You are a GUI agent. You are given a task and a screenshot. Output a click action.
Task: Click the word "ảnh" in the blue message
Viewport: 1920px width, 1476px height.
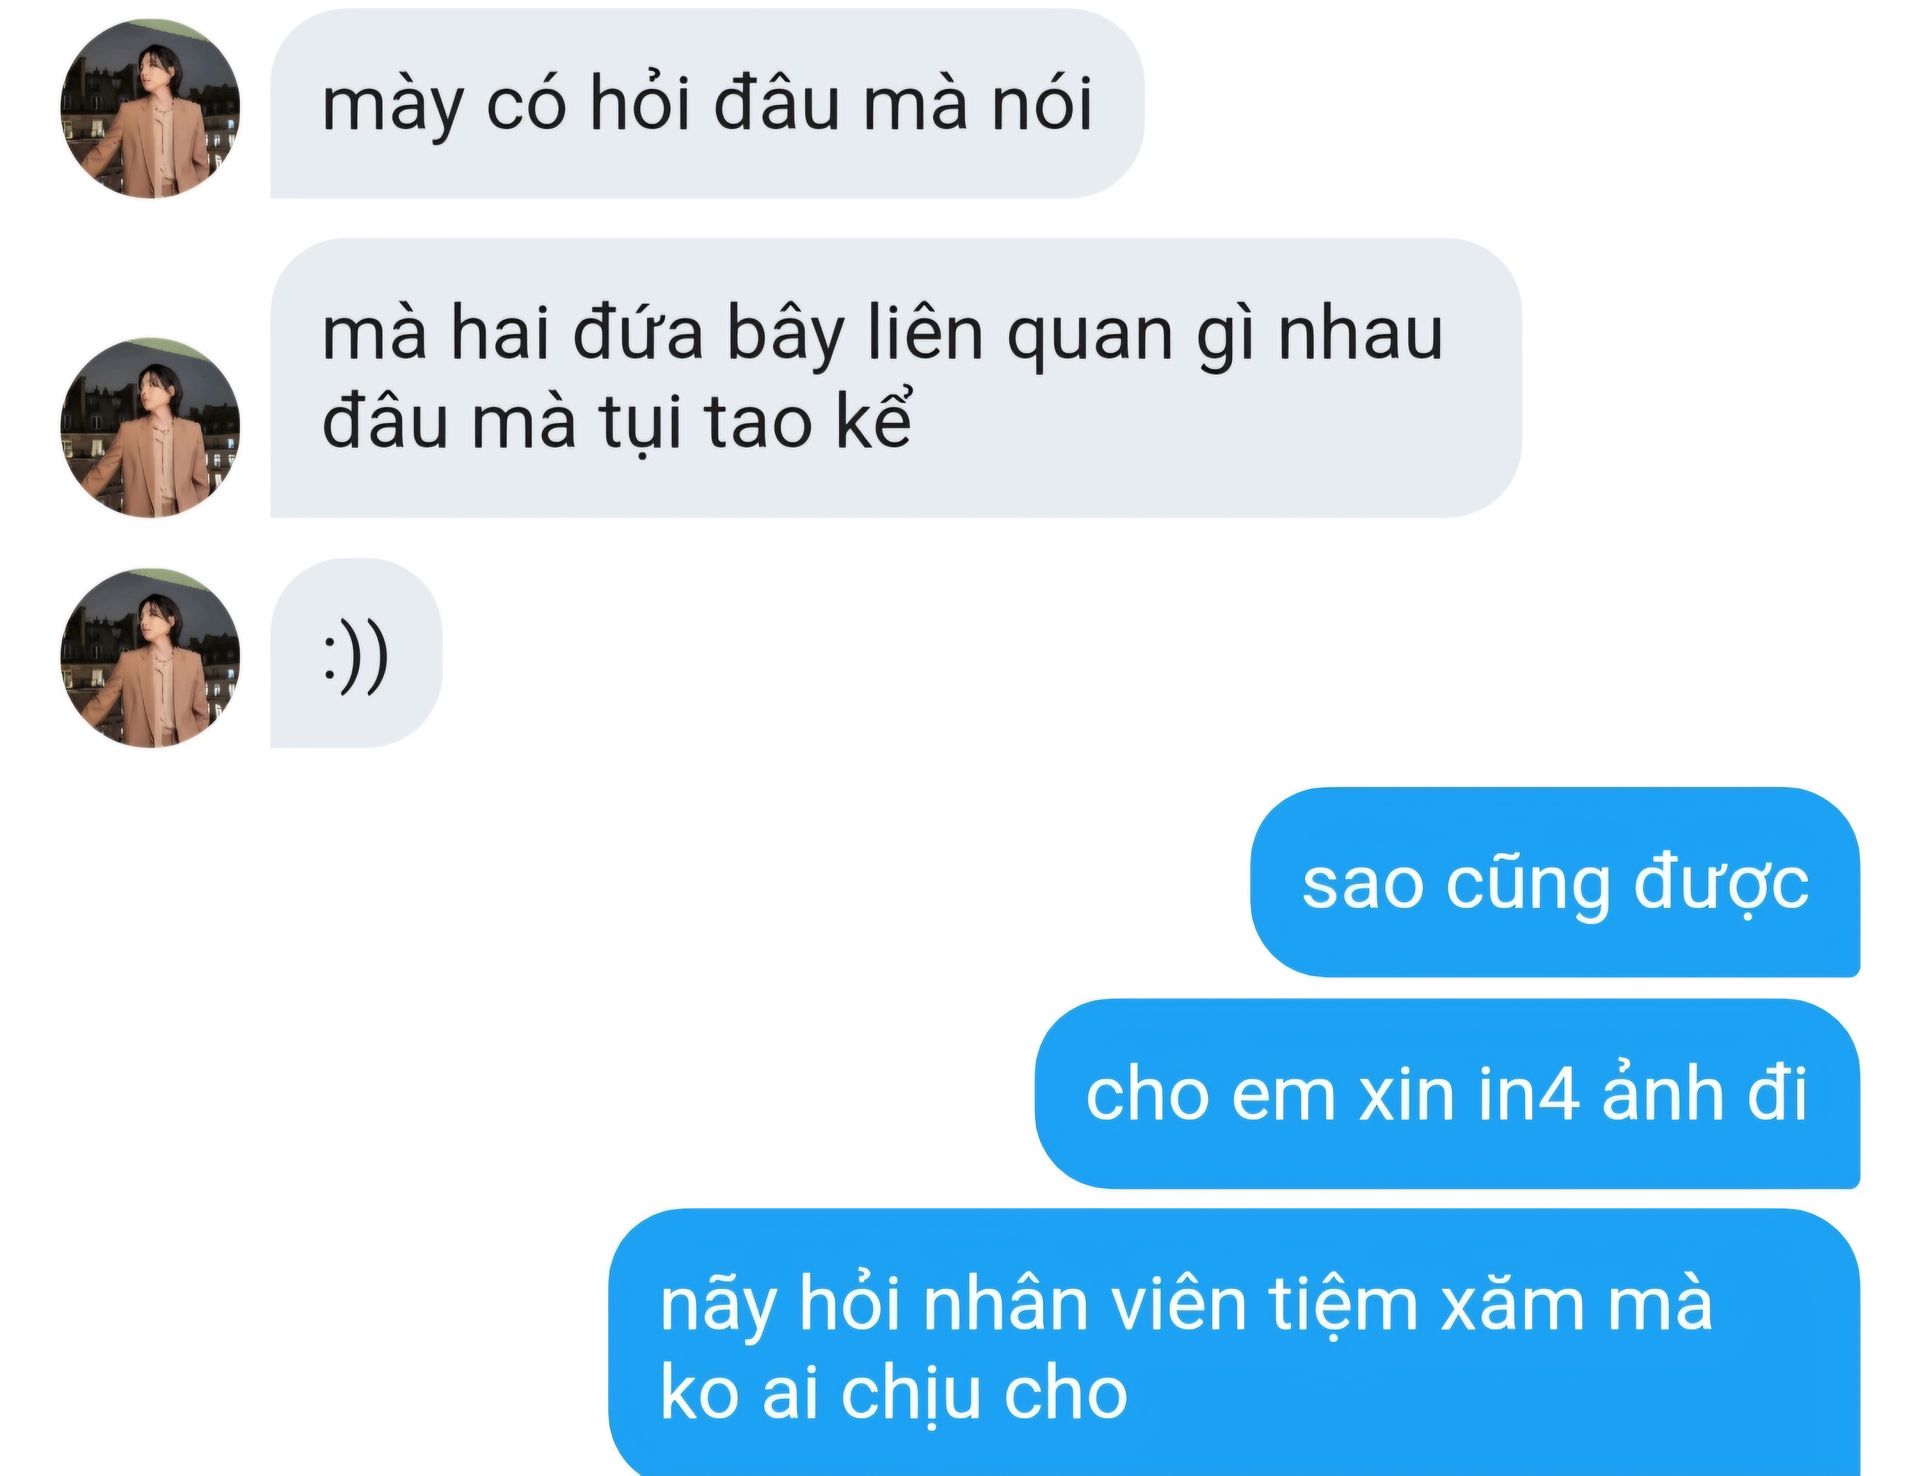point(1662,1091)
